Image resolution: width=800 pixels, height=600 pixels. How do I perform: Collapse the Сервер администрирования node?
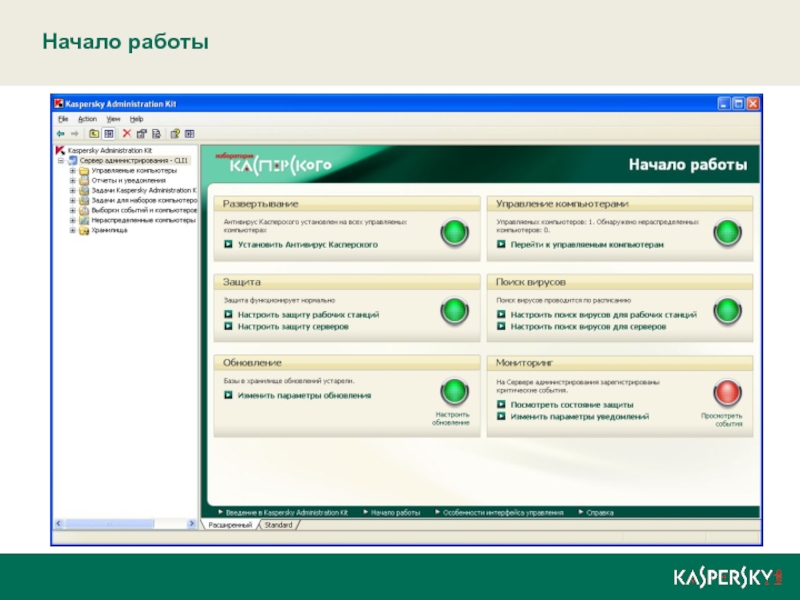tap(61, 160)
